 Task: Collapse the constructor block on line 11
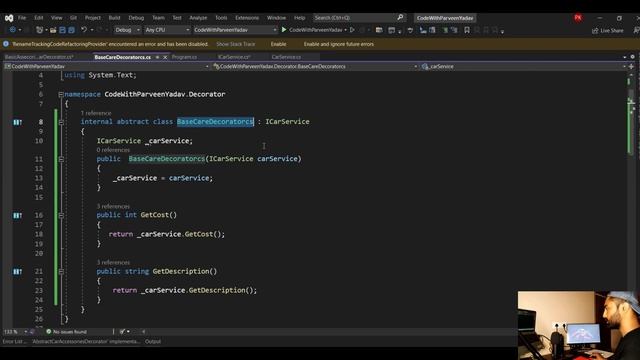pos(61,159)
